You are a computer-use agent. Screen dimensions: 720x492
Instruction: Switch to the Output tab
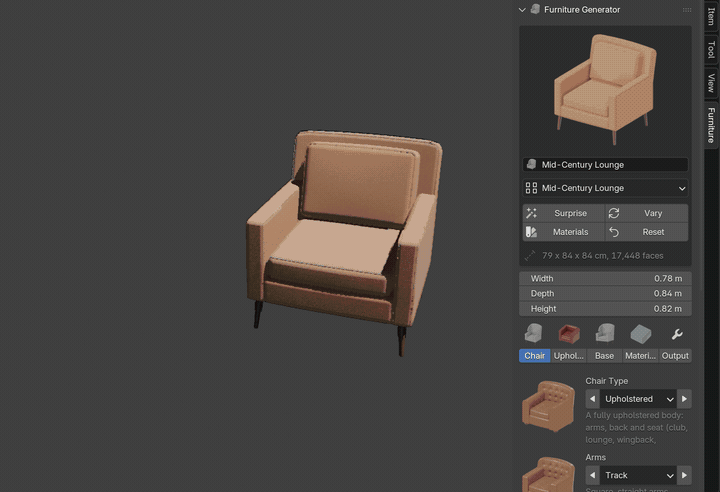coord(675,356)
